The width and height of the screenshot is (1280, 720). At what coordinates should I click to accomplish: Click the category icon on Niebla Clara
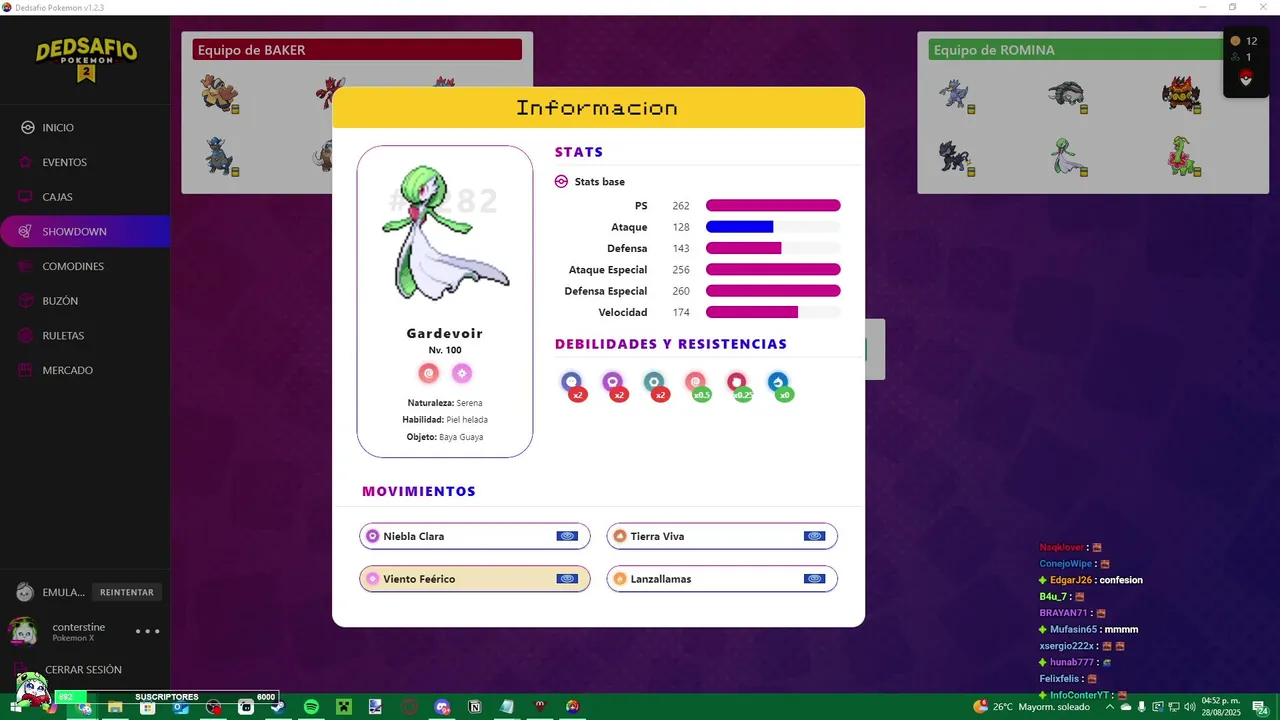pyautogui.click(x=567, y=536)
